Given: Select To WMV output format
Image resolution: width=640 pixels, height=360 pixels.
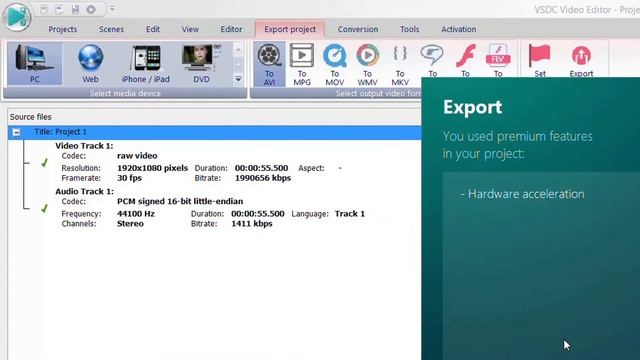Looking at the screenshot, I should tap(367, 64).
